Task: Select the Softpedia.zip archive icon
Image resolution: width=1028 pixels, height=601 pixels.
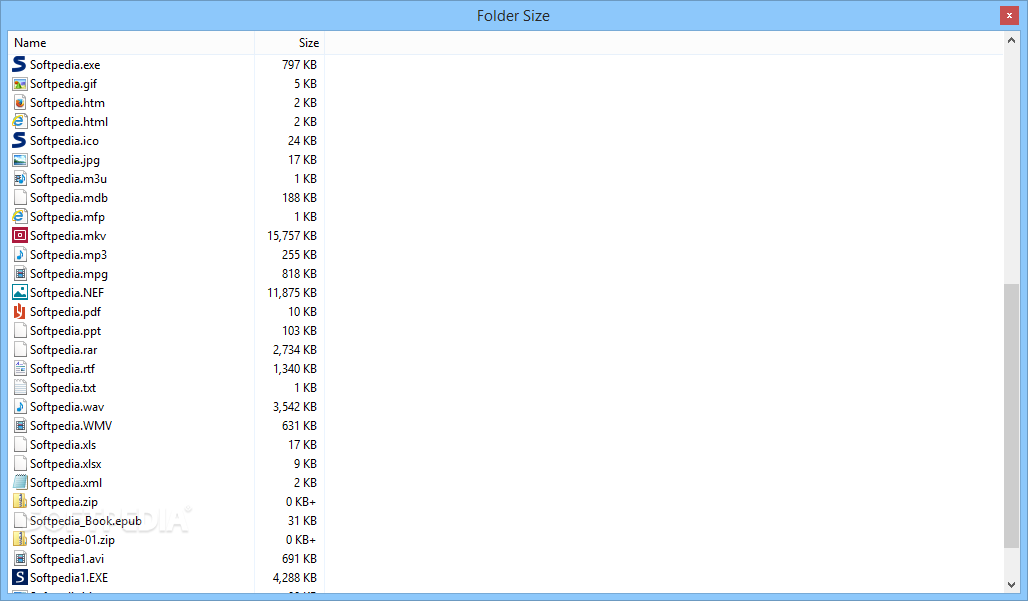Action: [20, 502]
